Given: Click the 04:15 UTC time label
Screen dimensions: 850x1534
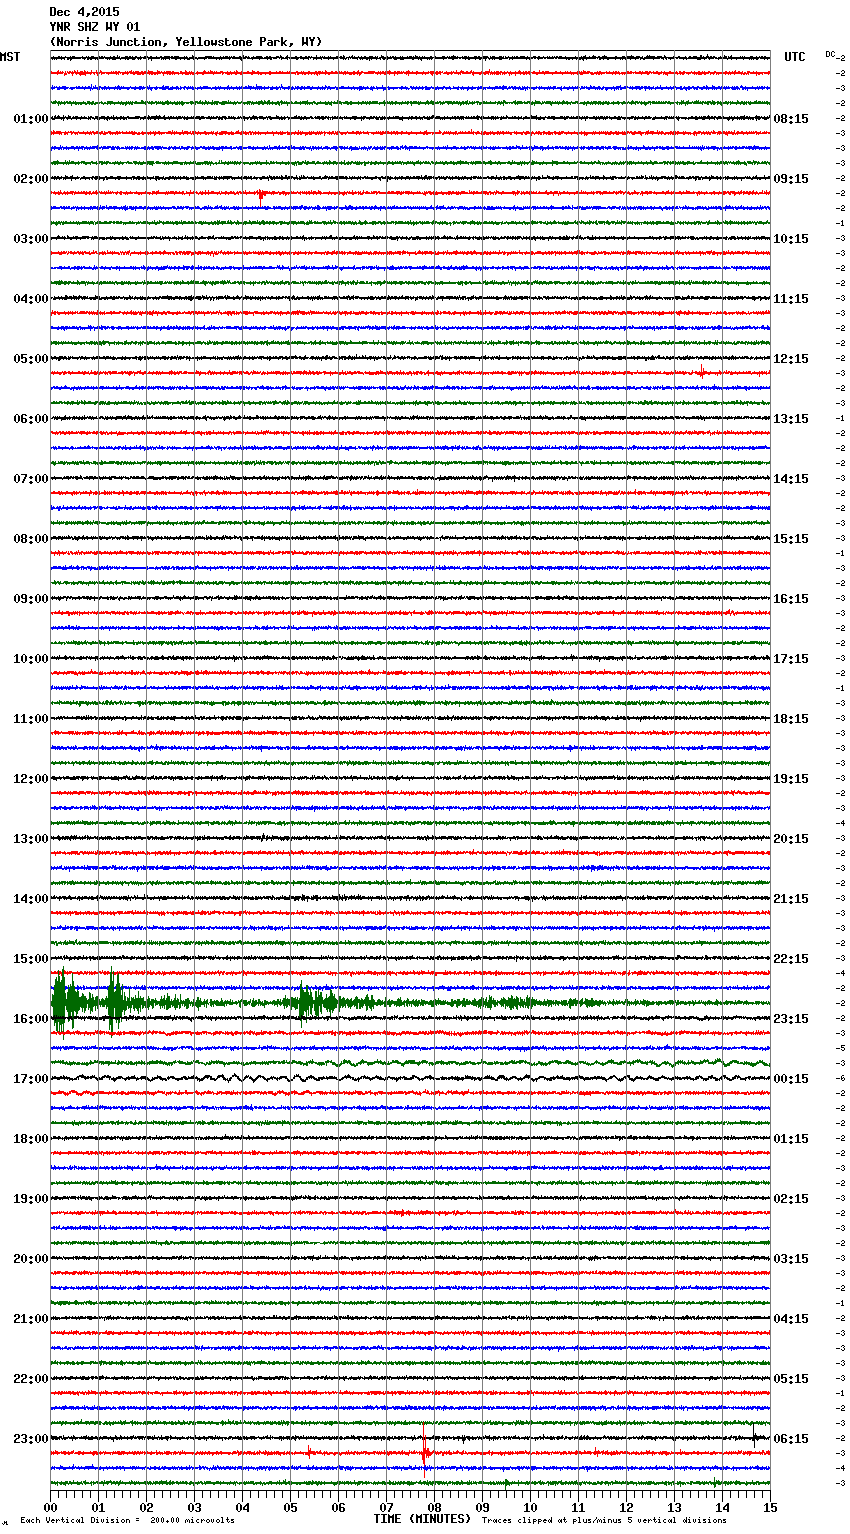Looking at the screenshot, I should 791,1319.
